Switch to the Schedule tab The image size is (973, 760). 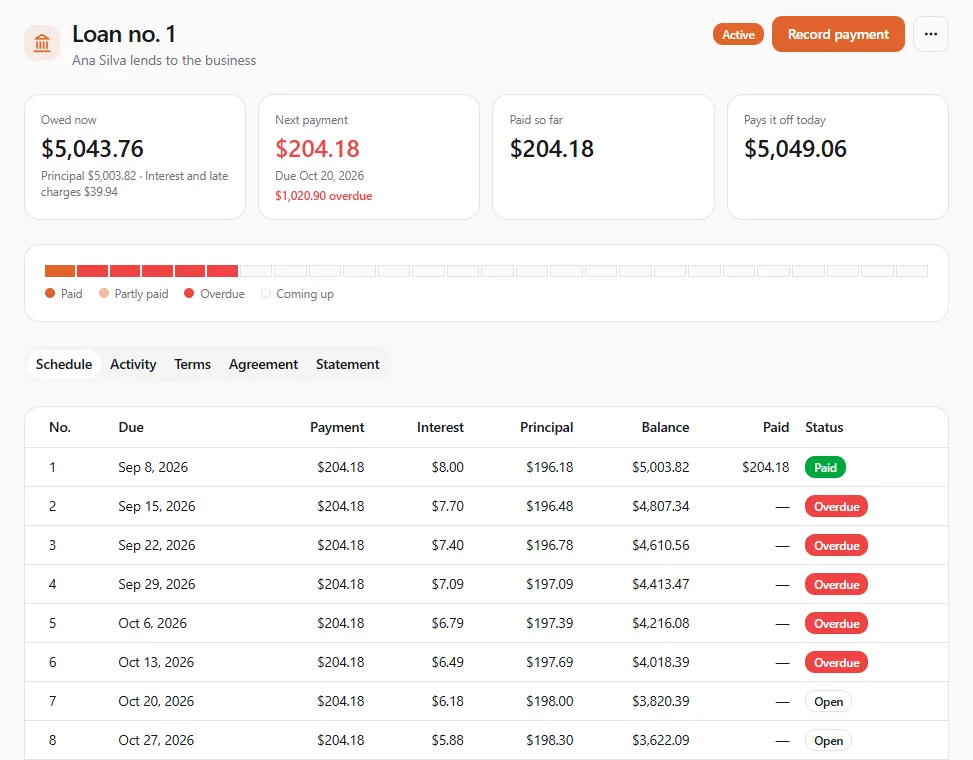click(64, 364)
